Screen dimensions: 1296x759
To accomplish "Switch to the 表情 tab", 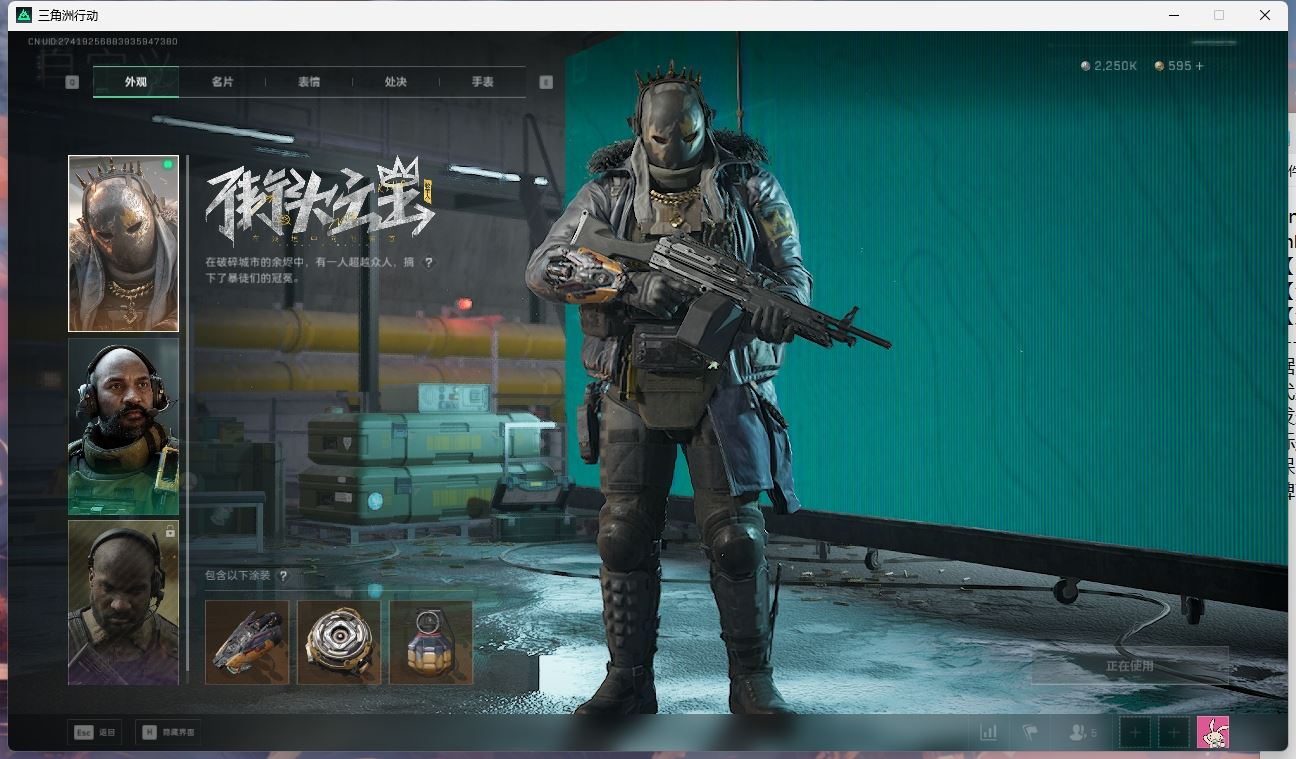I will [309, 82].
